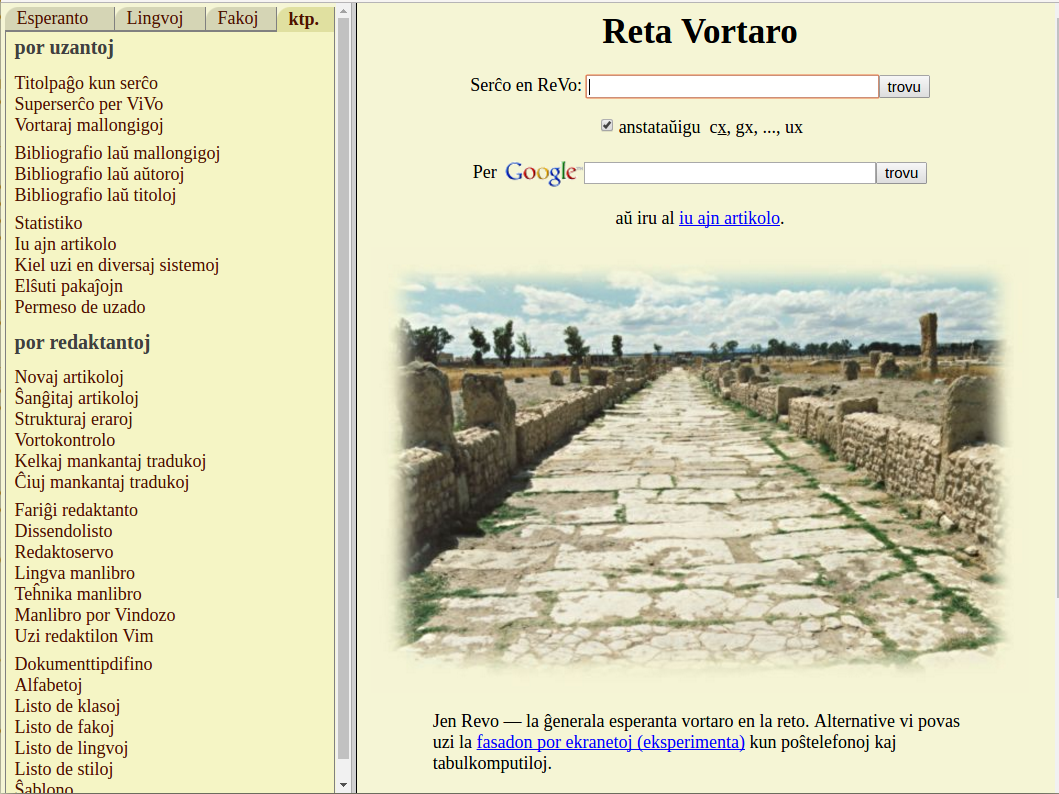The image size is (1059, 794).
Task: Follow the fasadon por ekranetoj (eksperimenta) link
Action: [610, 742]
